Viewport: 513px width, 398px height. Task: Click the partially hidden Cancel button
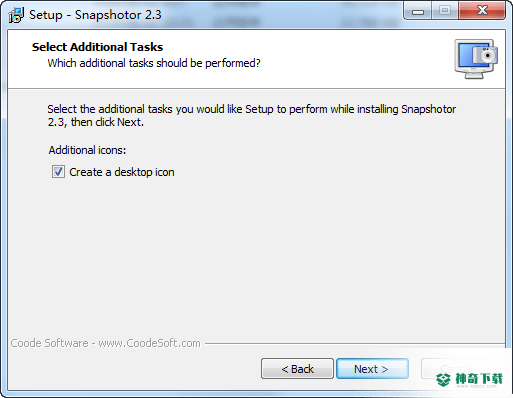click(457, 368)
